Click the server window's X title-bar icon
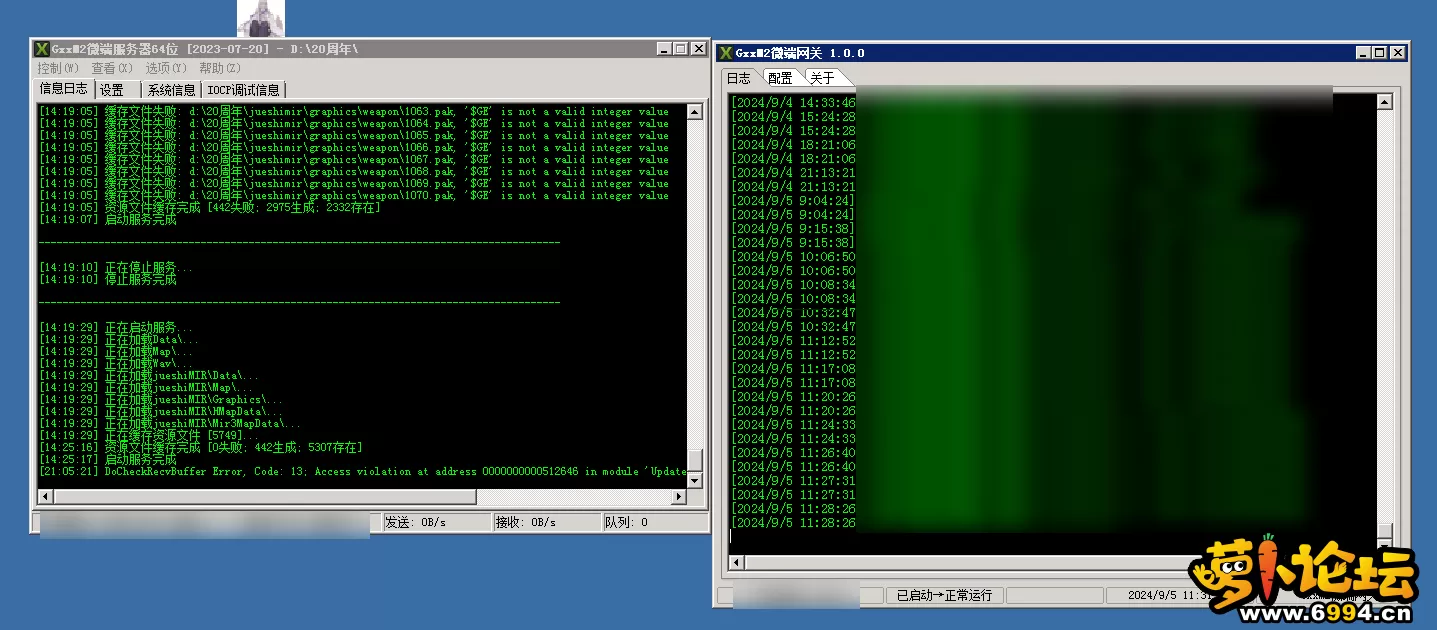The width and height of the screenshot is (1437, 630). [x=41, y=49]
